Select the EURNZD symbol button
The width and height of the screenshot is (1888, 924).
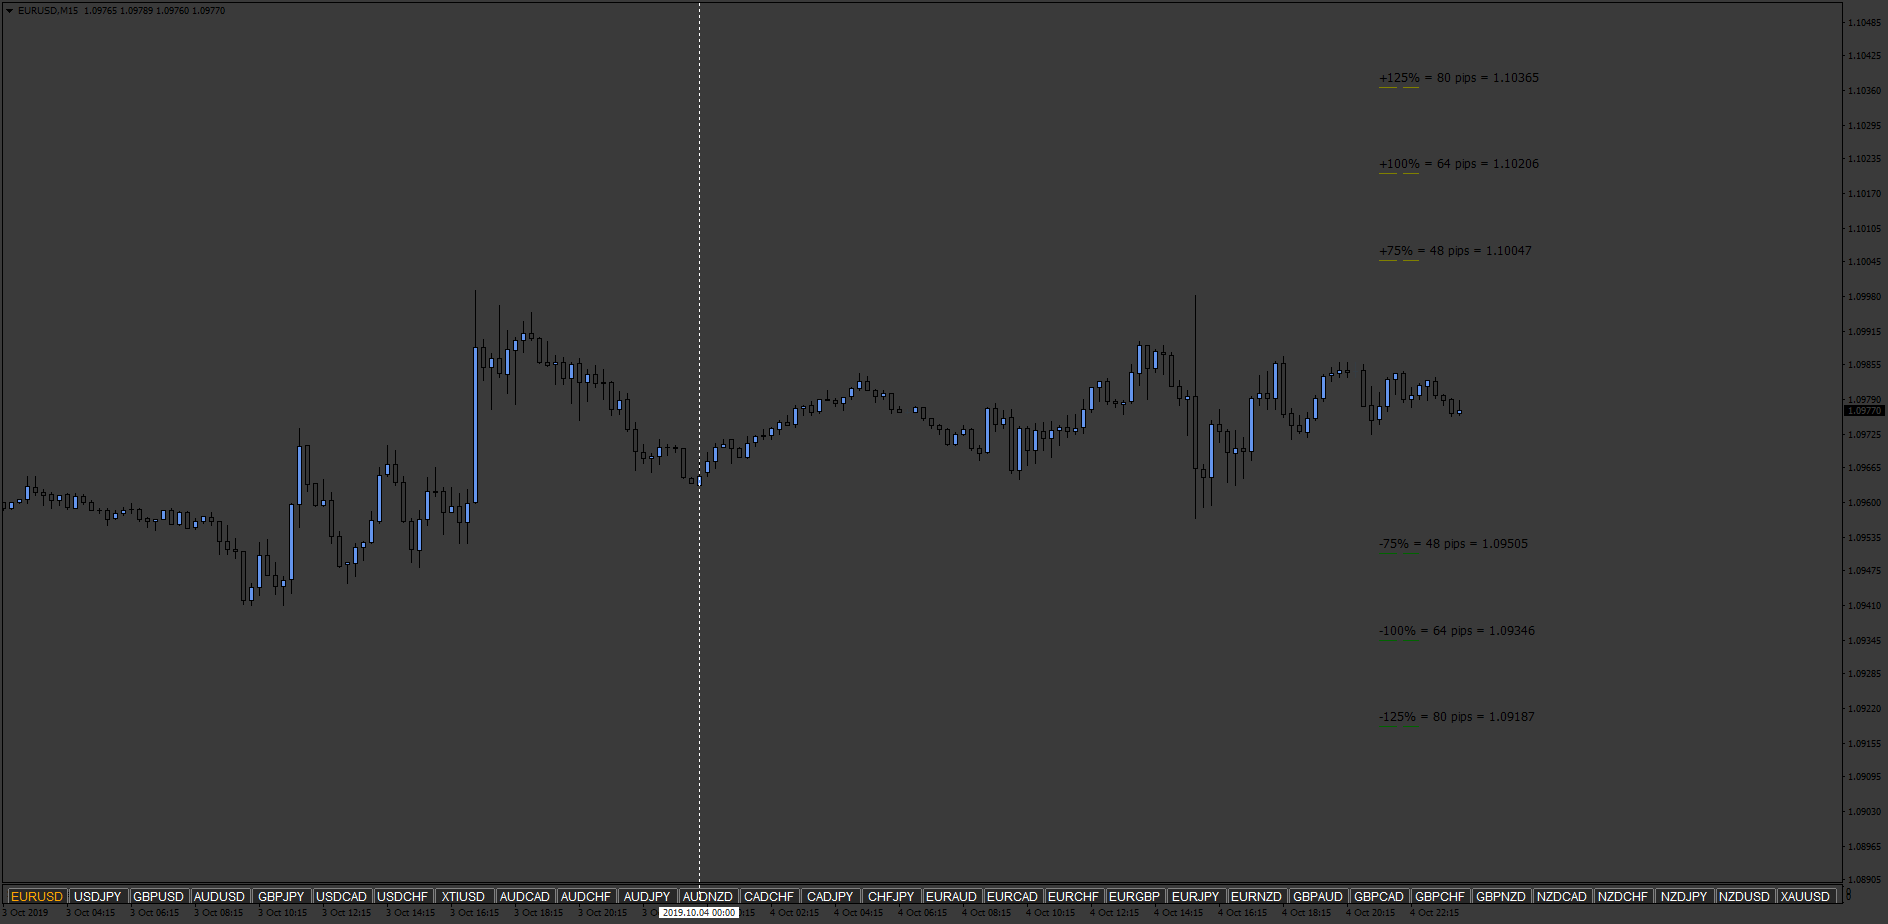[1257, 897]
